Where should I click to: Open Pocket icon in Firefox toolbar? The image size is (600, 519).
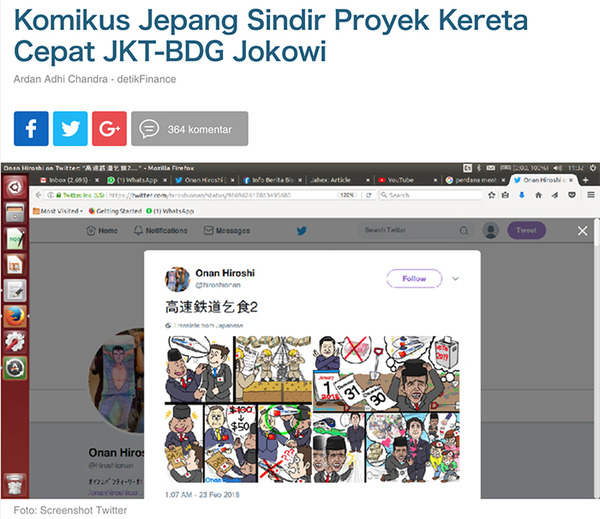[x=572, y=195]
